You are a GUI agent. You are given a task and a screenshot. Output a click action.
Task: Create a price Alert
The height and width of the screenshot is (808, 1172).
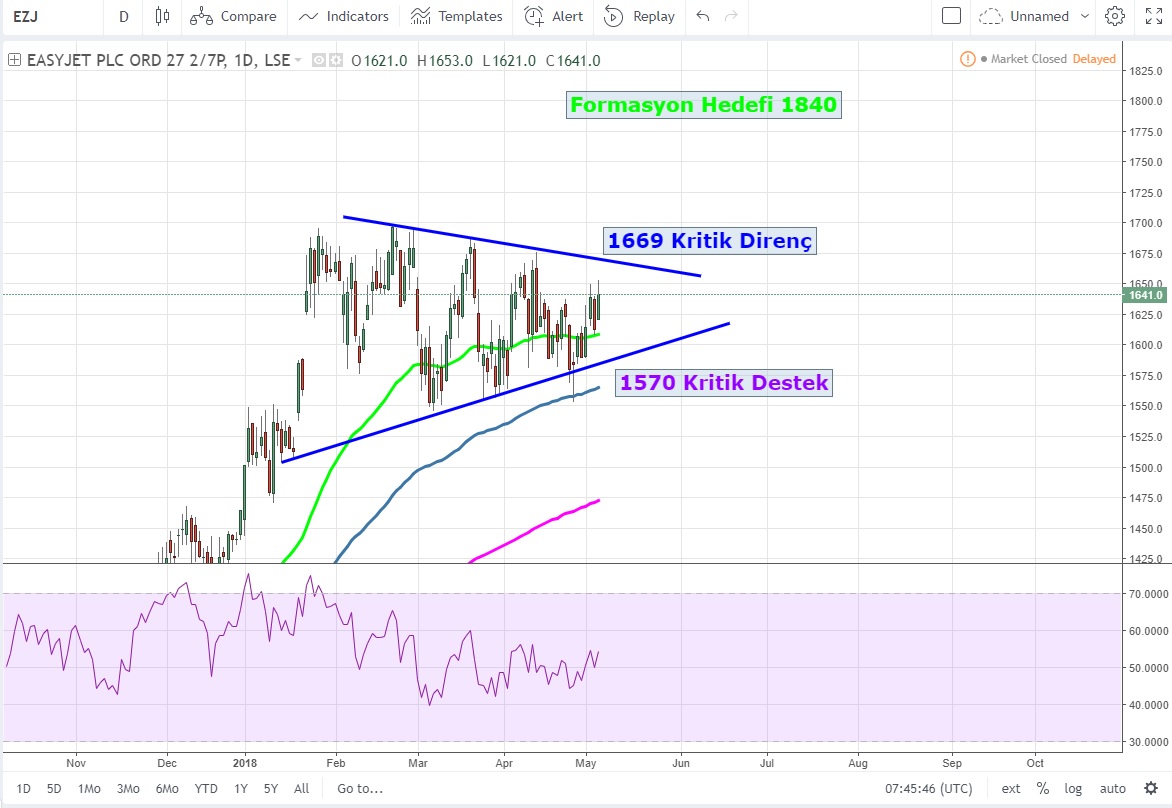(x=554, y=16)
